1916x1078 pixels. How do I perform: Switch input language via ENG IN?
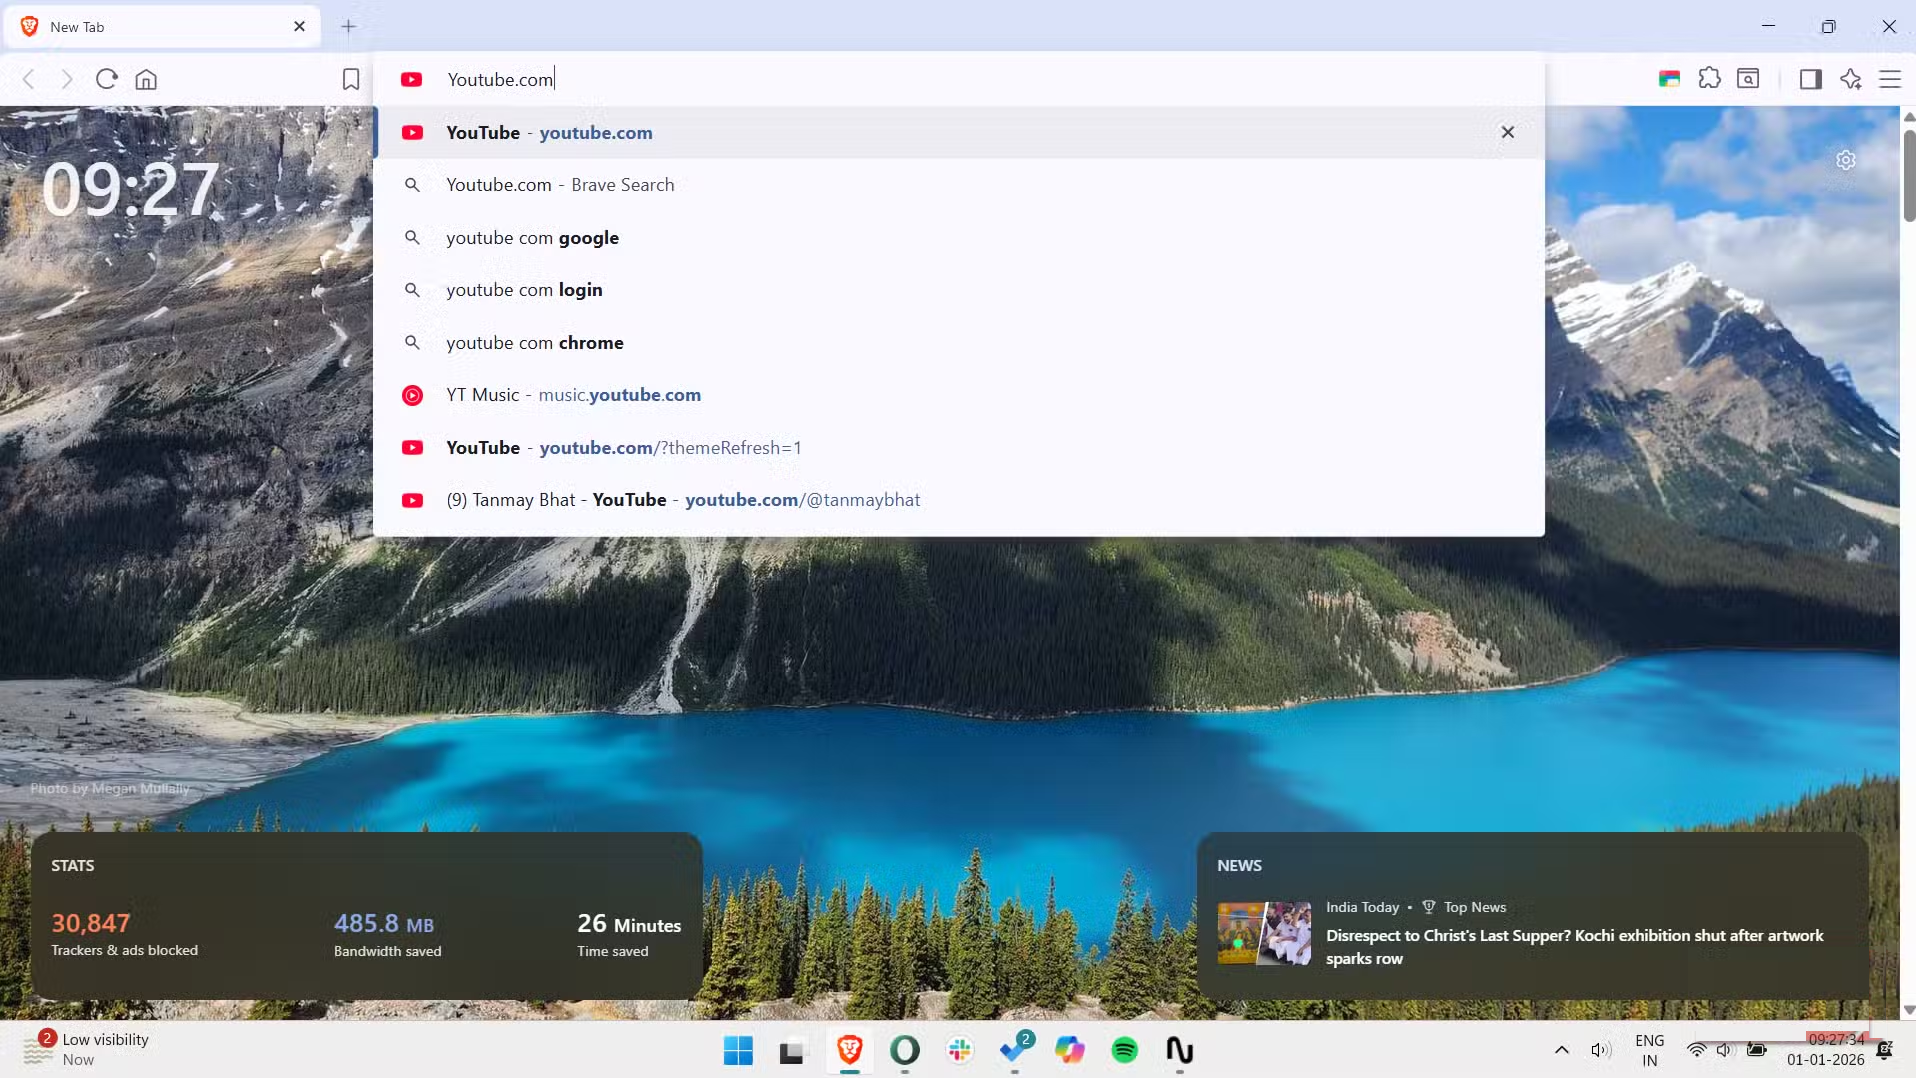(1650, 1050)
